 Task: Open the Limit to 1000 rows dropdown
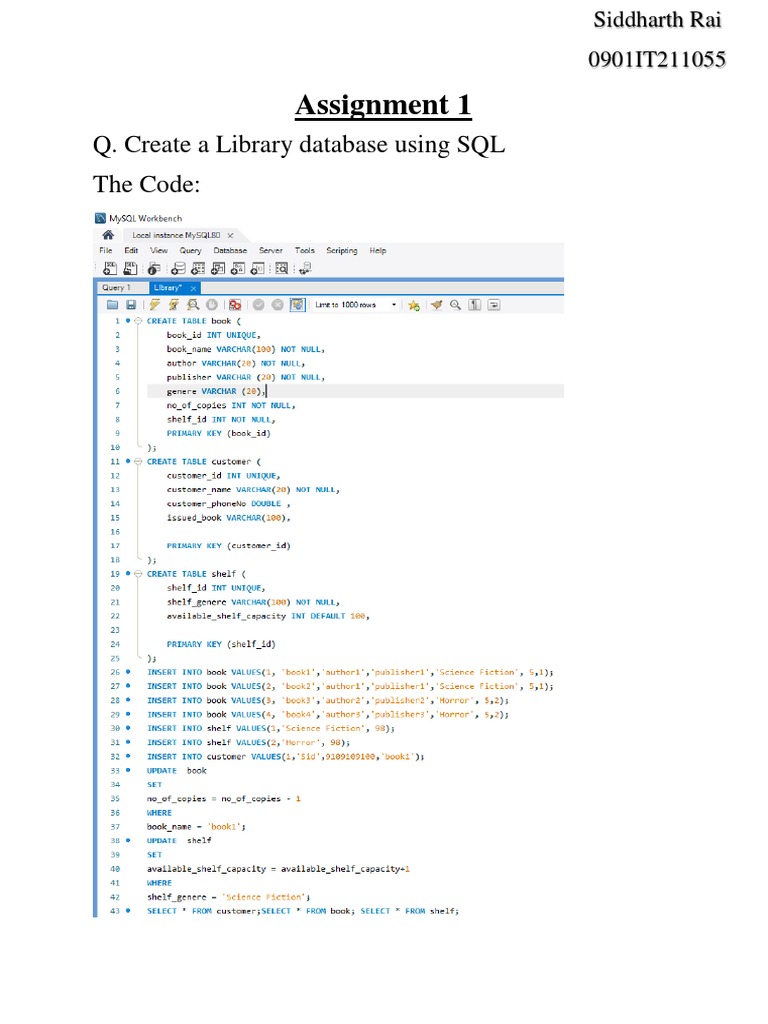click(x=356, y=305)
